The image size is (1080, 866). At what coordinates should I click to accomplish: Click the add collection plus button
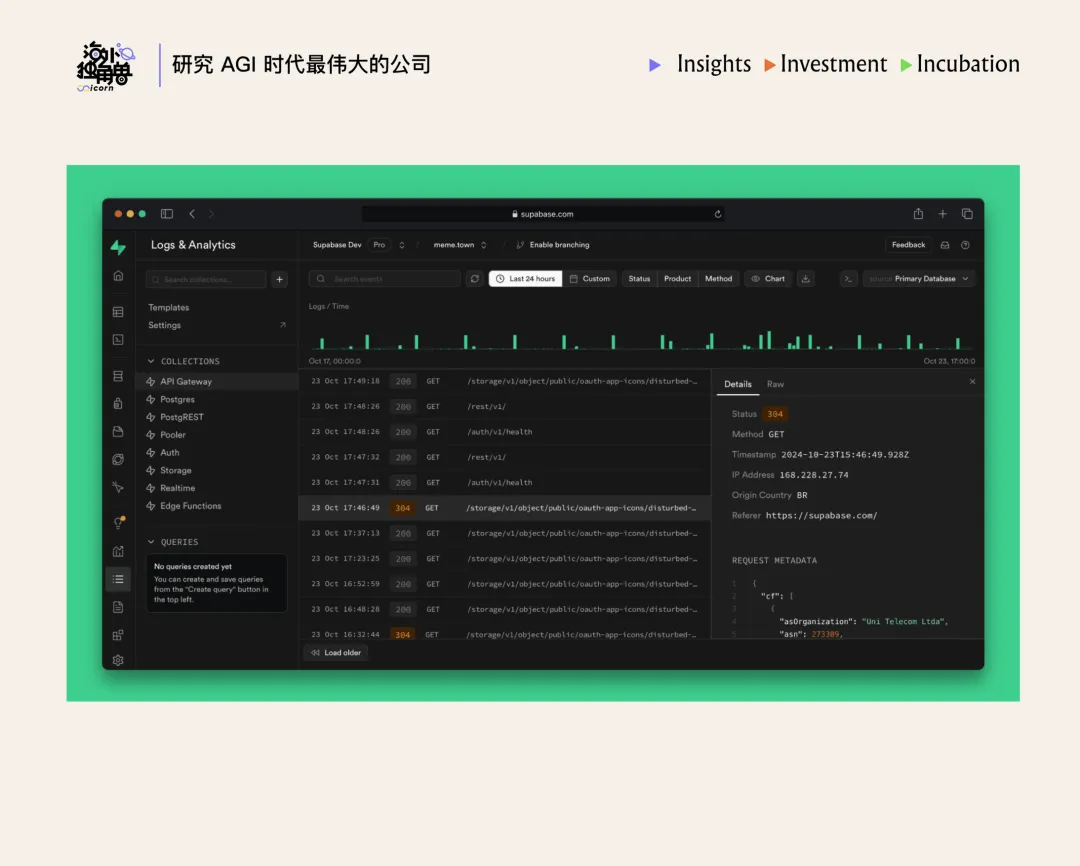click(280, 279)
